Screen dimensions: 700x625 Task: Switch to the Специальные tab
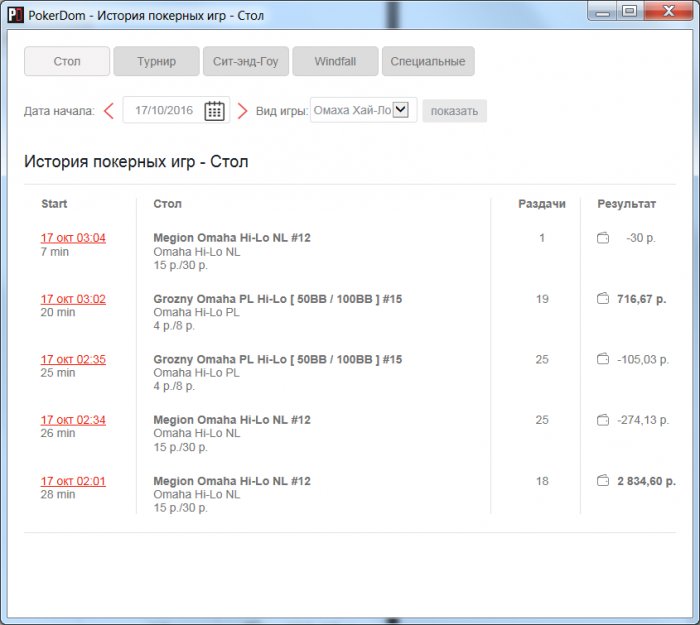coord(428,61)
